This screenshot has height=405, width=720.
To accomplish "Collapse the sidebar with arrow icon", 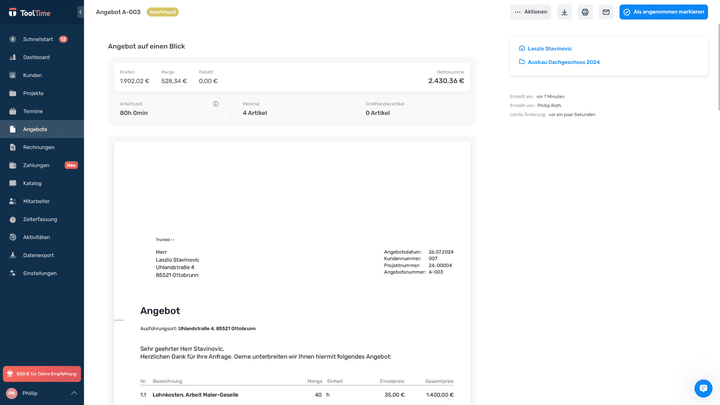I will [x=80, y=12].
